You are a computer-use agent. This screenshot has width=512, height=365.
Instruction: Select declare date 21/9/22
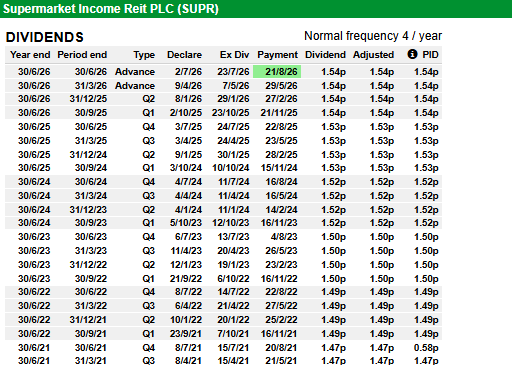186,279
